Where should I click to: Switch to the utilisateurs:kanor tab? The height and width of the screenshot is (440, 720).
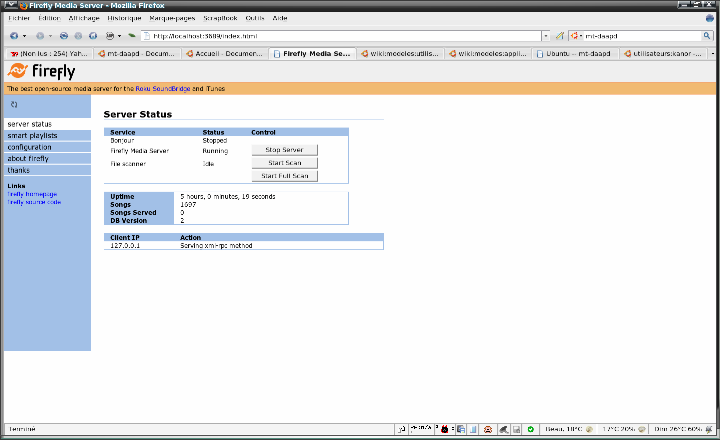coord(663,54)
